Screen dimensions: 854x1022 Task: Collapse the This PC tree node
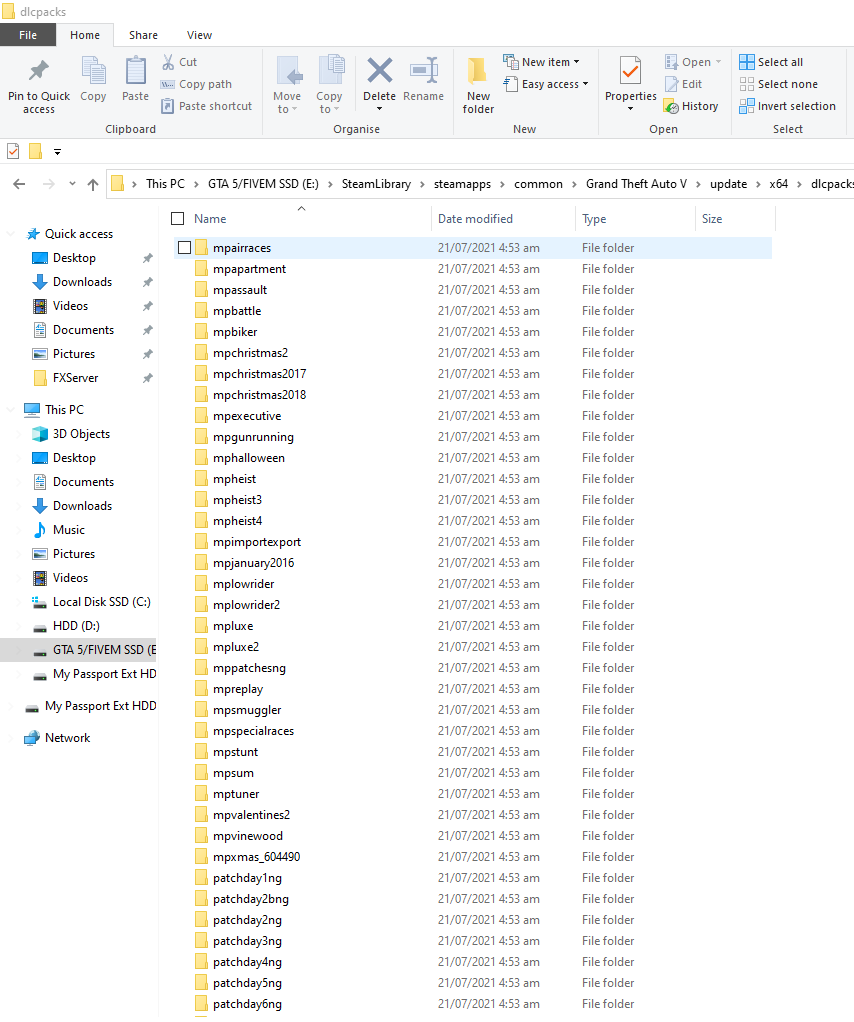pyautogui.click(x=11, y=410)
